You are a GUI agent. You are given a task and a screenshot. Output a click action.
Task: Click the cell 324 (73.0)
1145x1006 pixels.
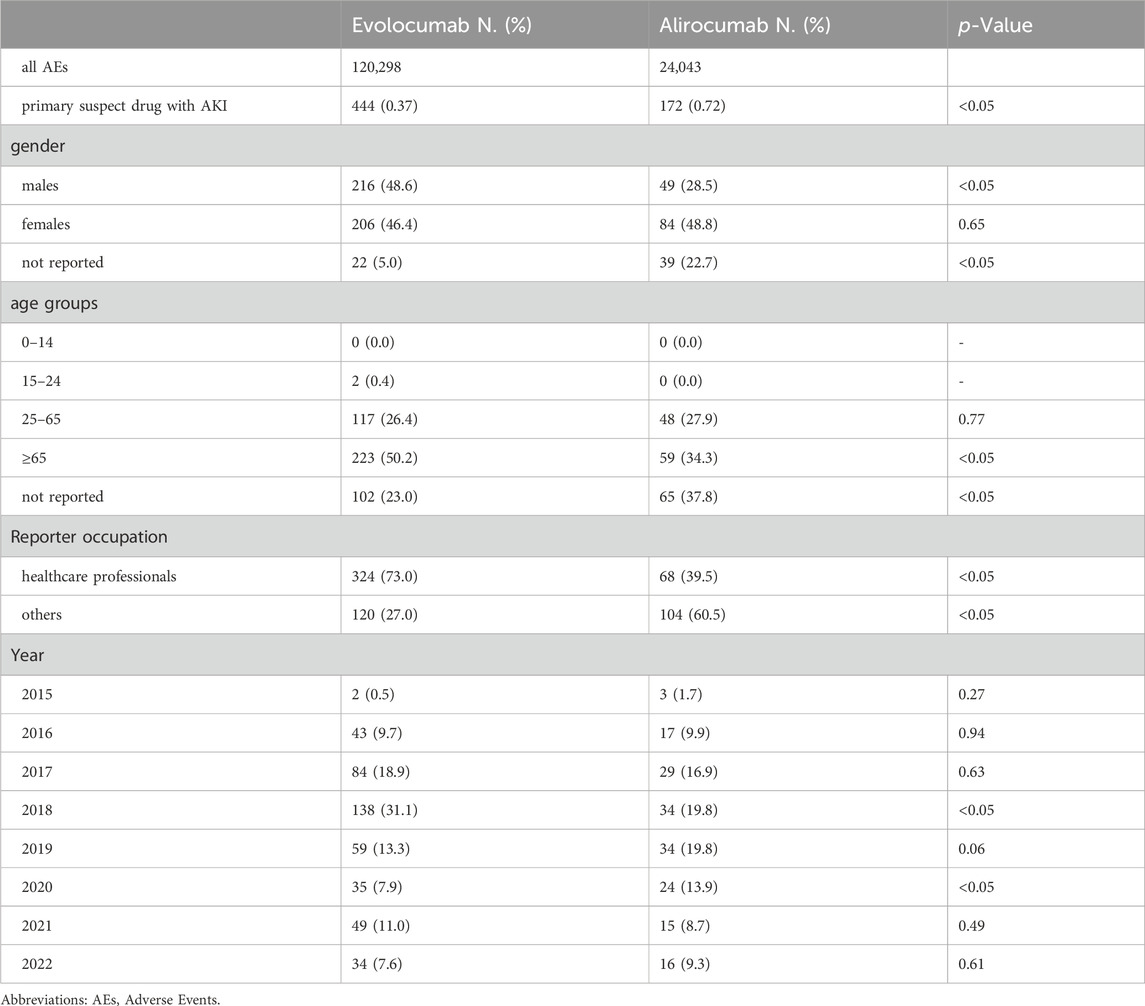[385, 577]
